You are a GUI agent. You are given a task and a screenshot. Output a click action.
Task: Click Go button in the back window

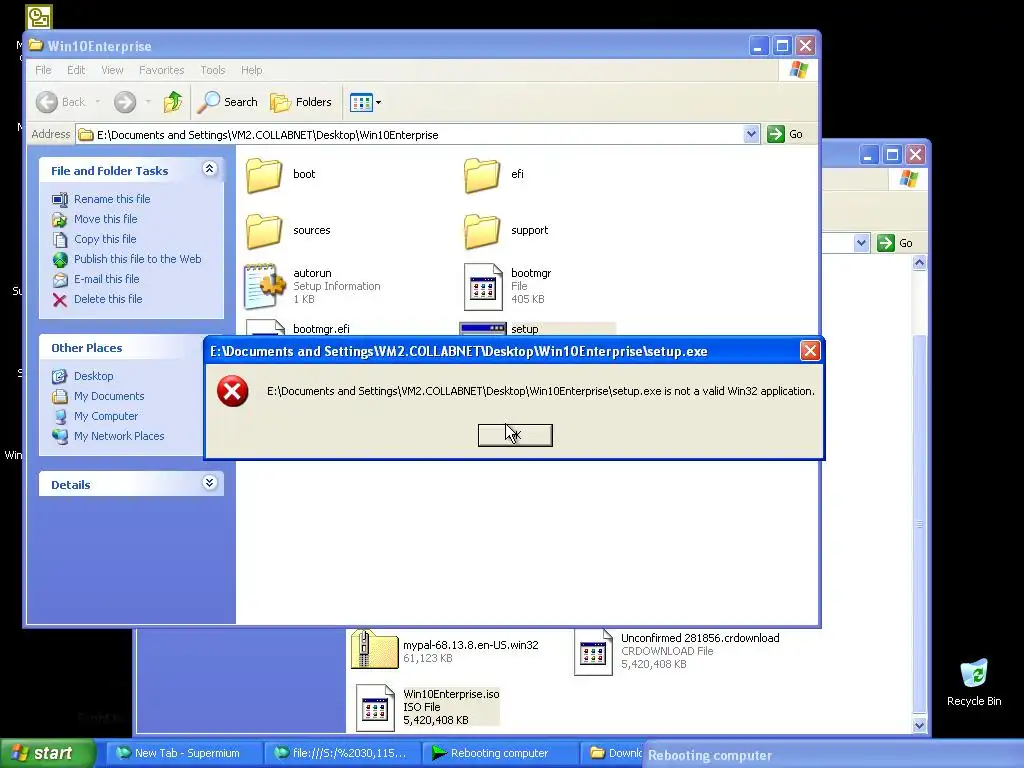[896, 243]
